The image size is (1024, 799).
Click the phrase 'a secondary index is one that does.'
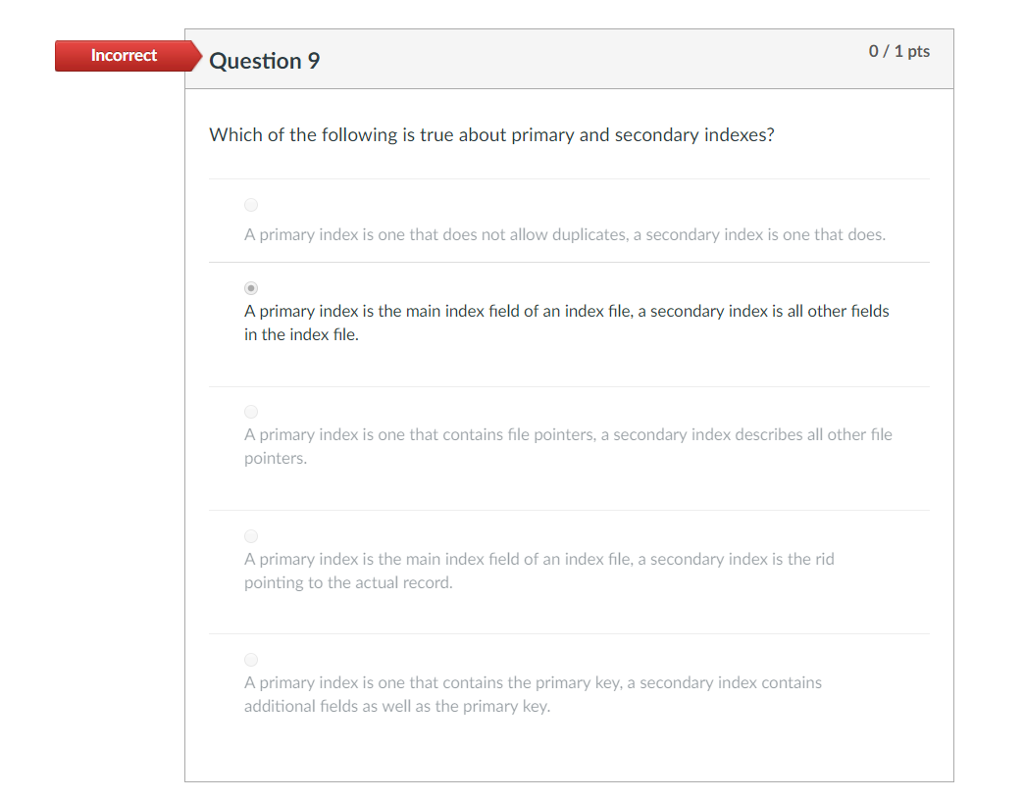(x=760, y=235)
